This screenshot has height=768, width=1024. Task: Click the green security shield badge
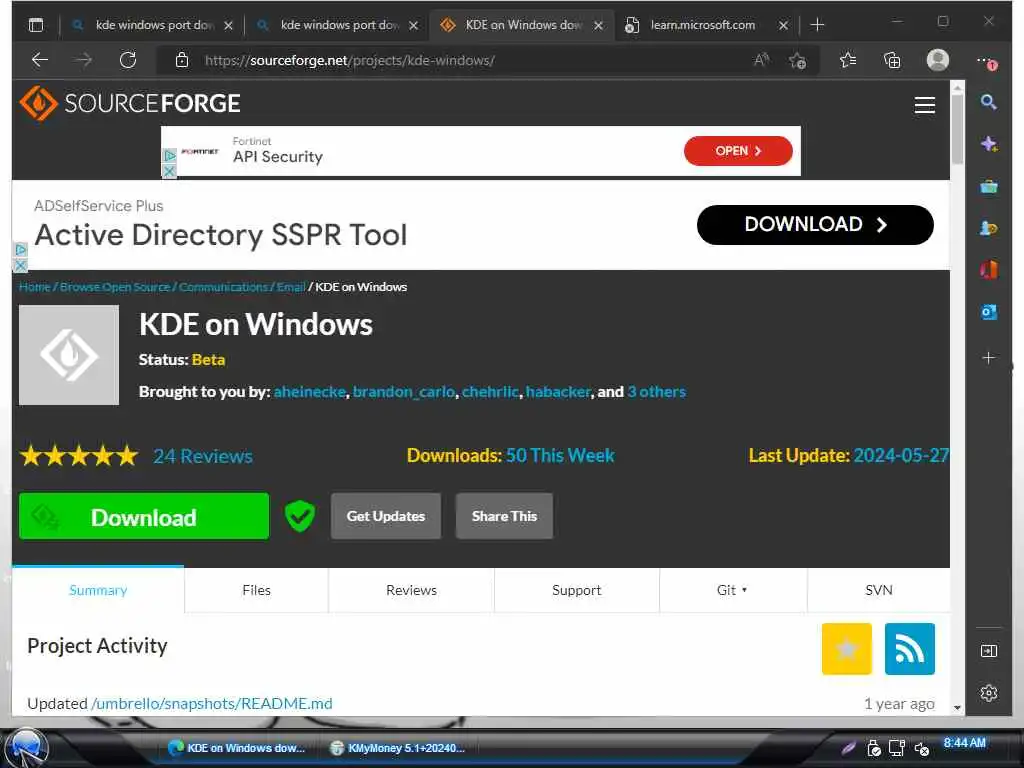300,516
